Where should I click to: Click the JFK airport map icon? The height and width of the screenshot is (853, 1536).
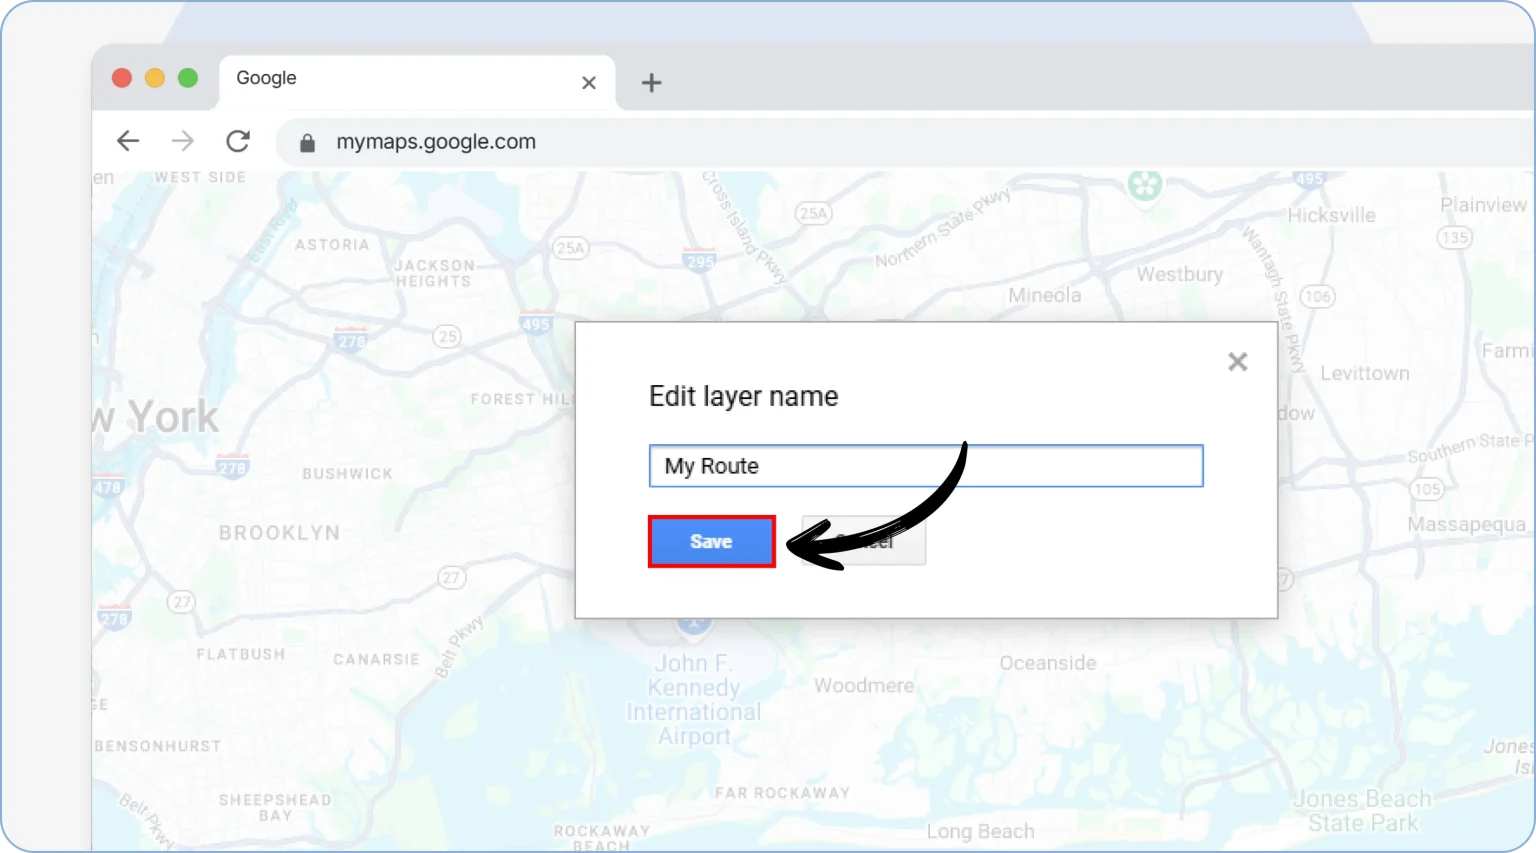[x=692, y=626]
